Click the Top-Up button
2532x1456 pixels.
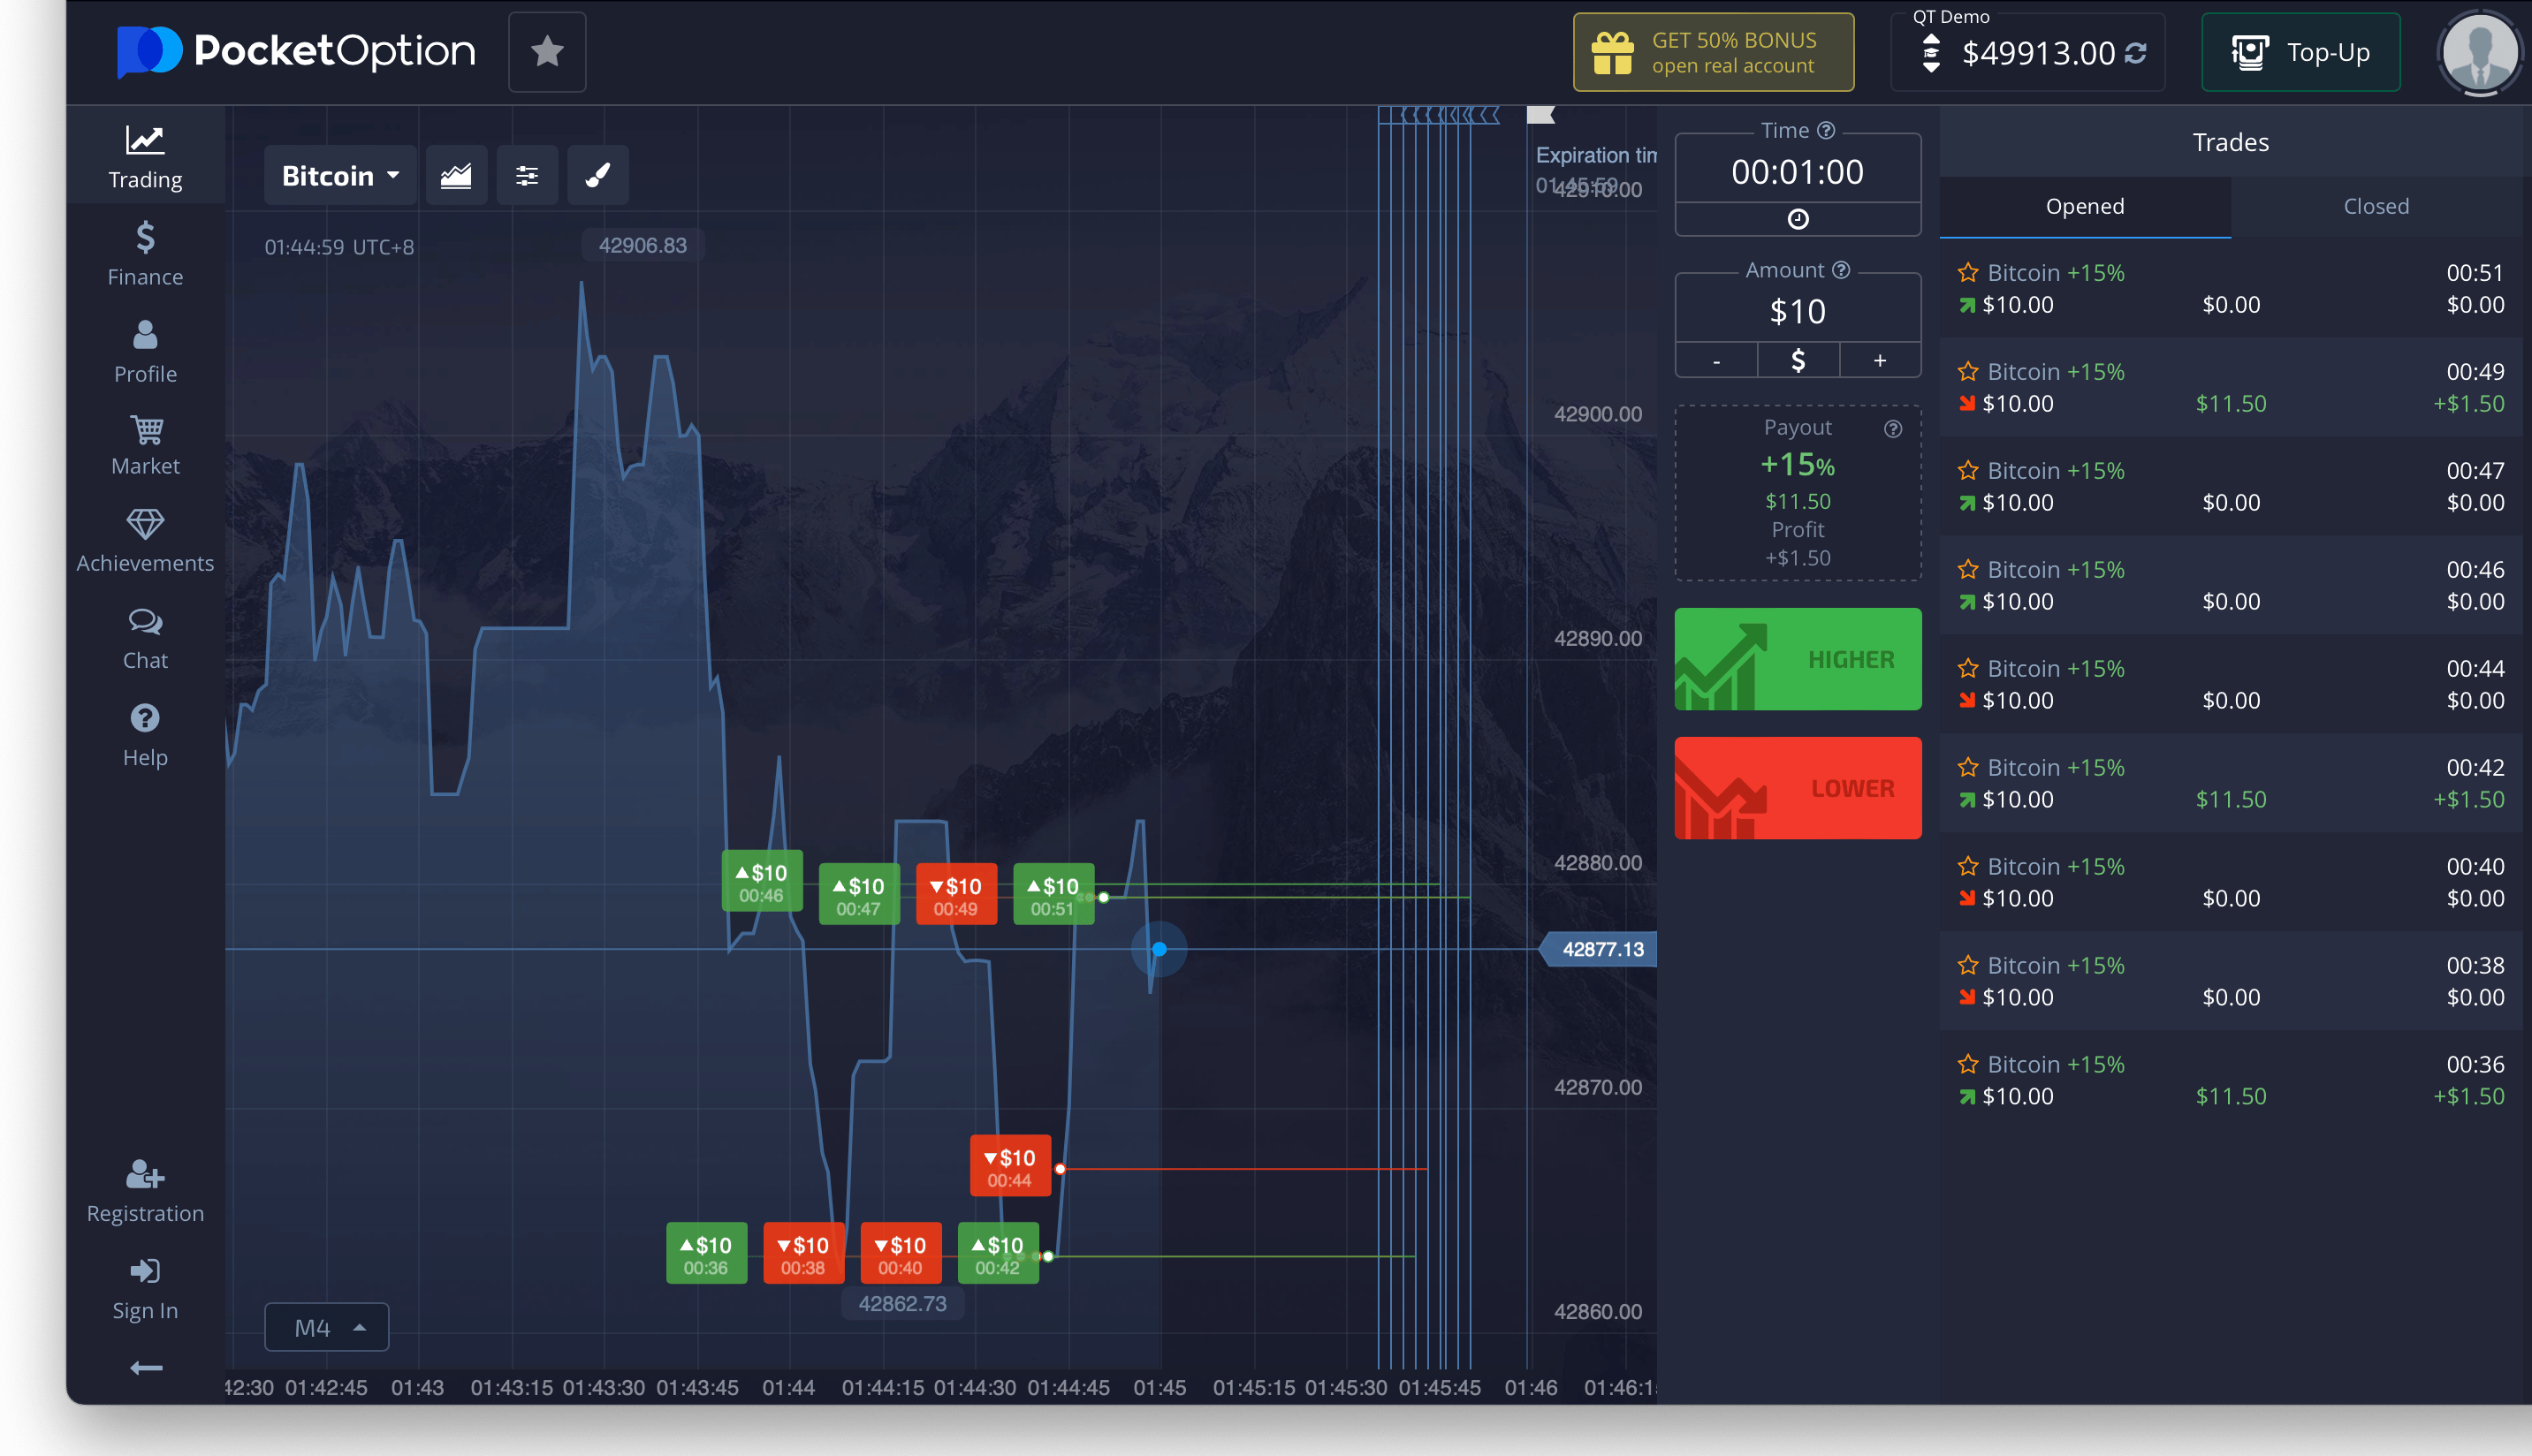tap(2300, 52)
